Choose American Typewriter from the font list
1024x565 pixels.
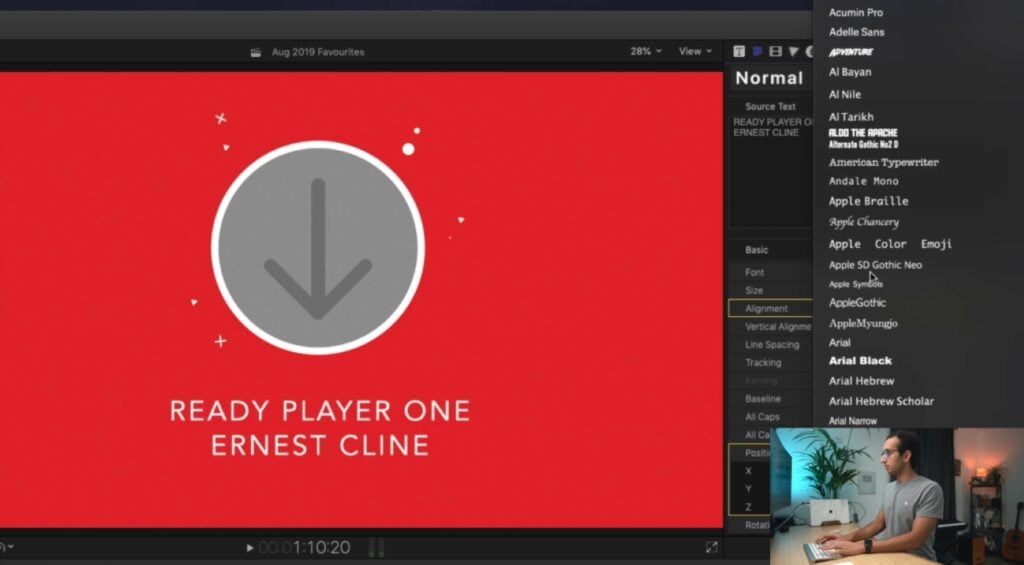pos(883,162)
